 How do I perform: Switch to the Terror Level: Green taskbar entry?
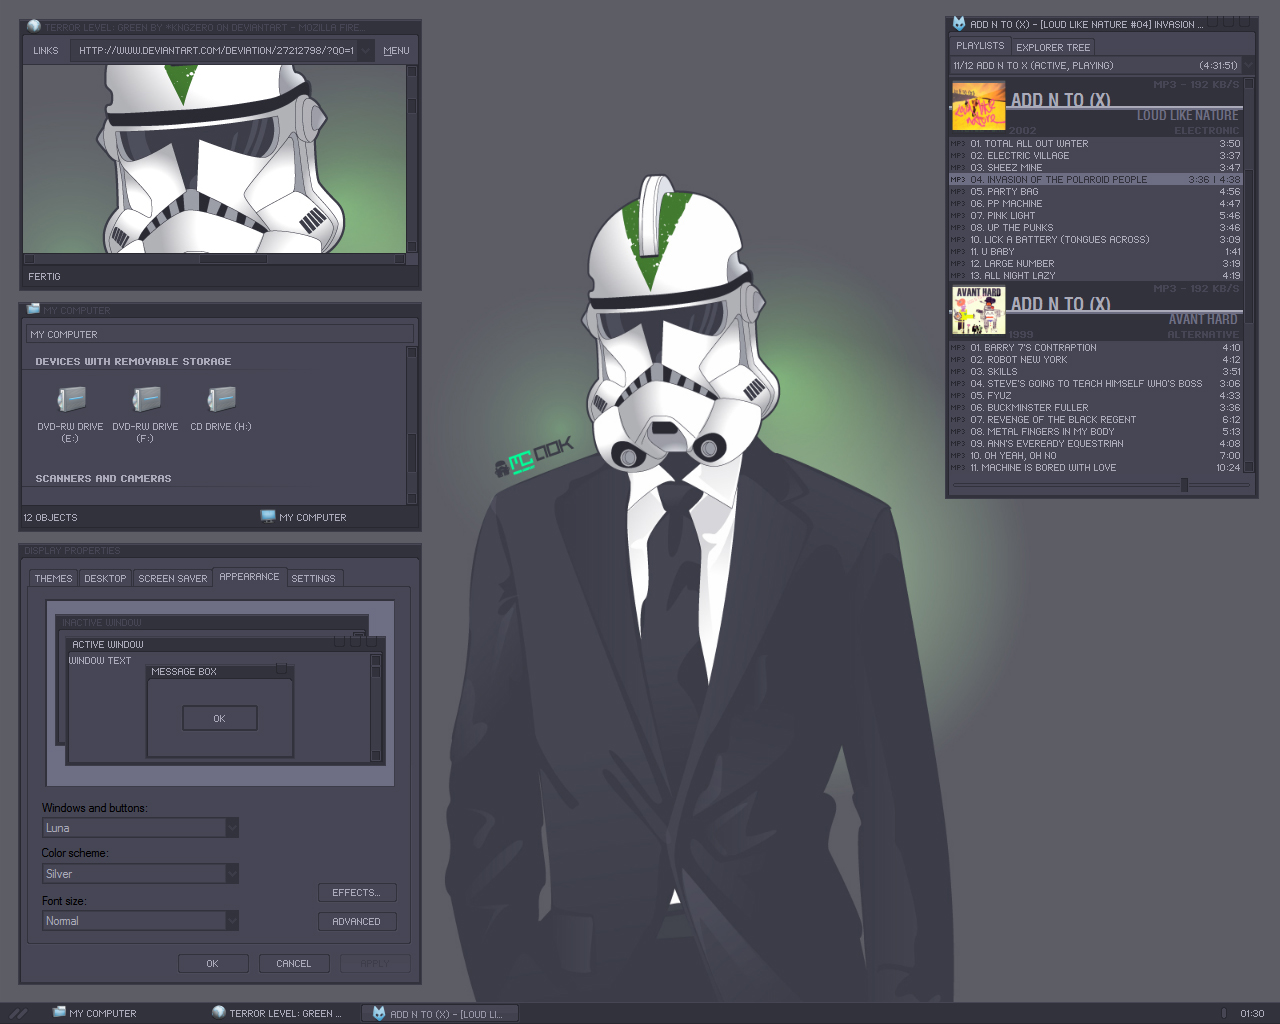277,1013
